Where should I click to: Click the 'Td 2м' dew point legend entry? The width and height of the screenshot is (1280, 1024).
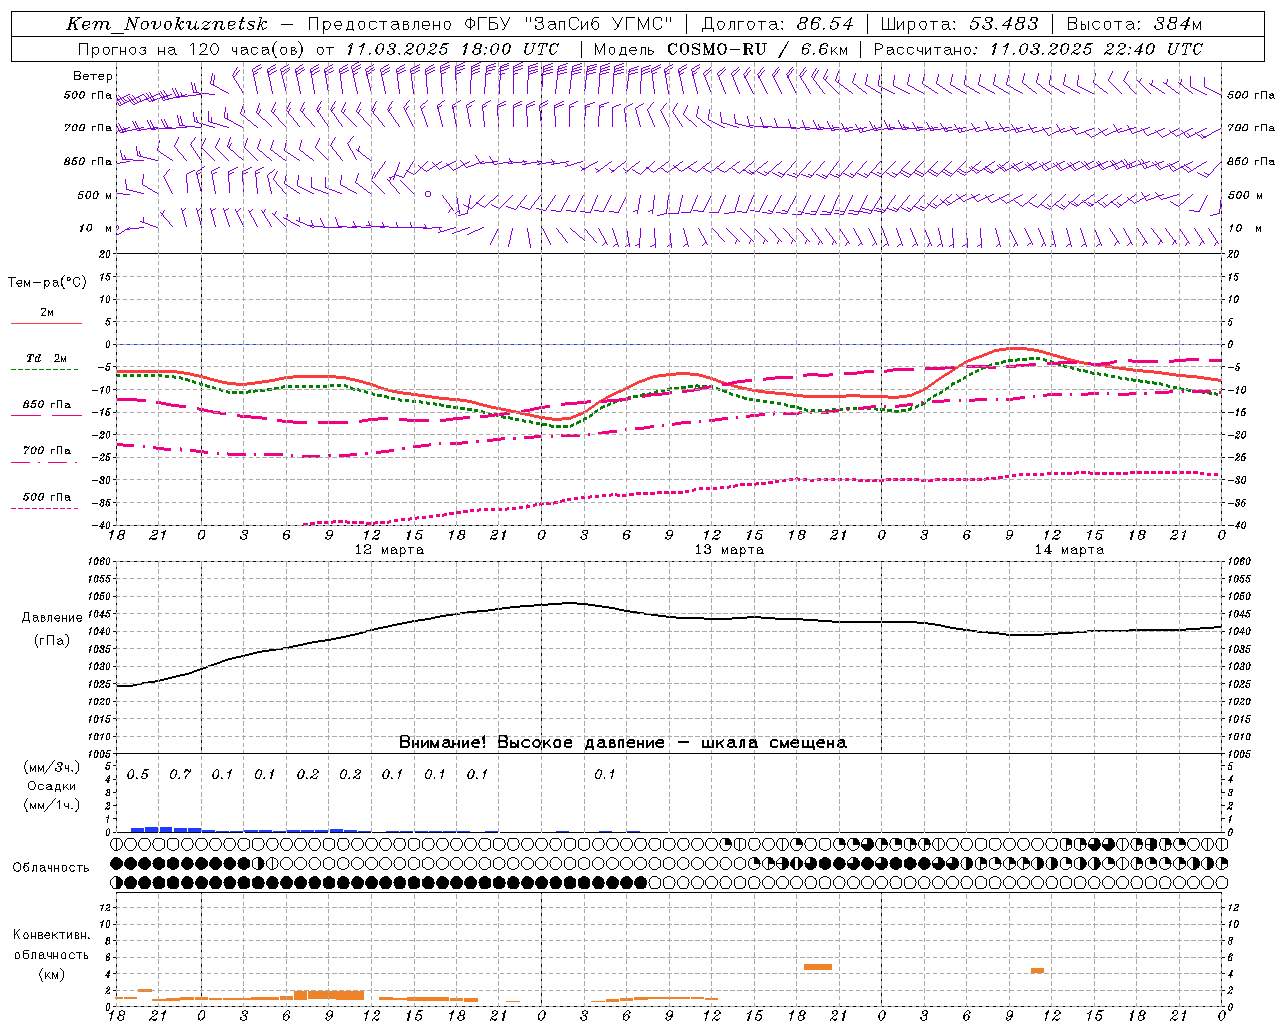(46, 358)
